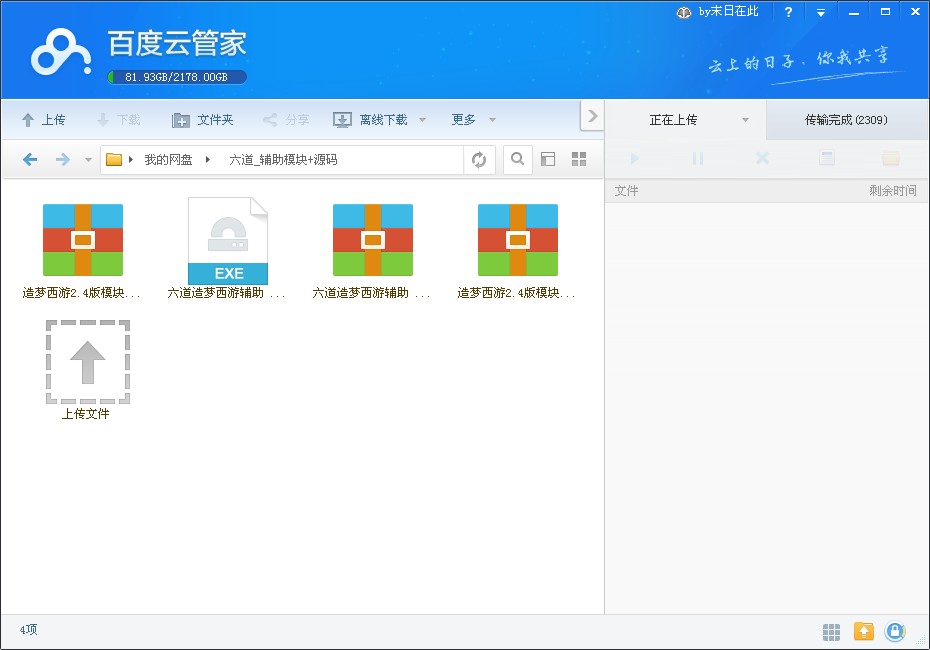Create a new folder with 文件夹 button

point(202,120)
